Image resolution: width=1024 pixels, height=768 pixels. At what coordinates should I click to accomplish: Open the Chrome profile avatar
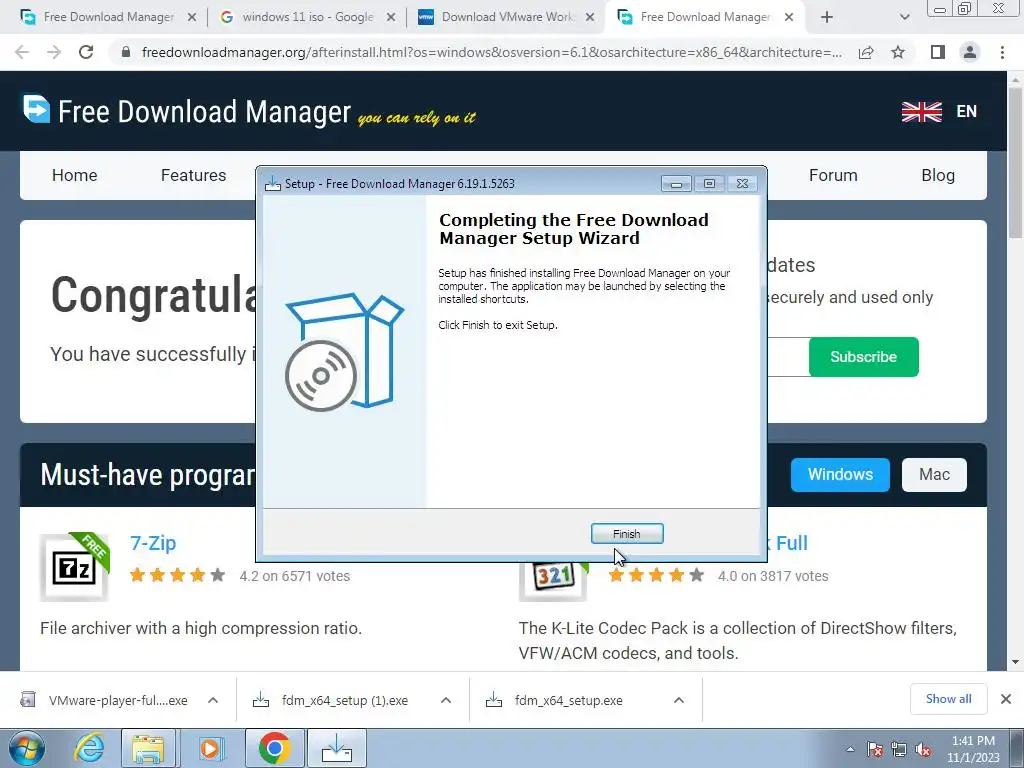970,52
